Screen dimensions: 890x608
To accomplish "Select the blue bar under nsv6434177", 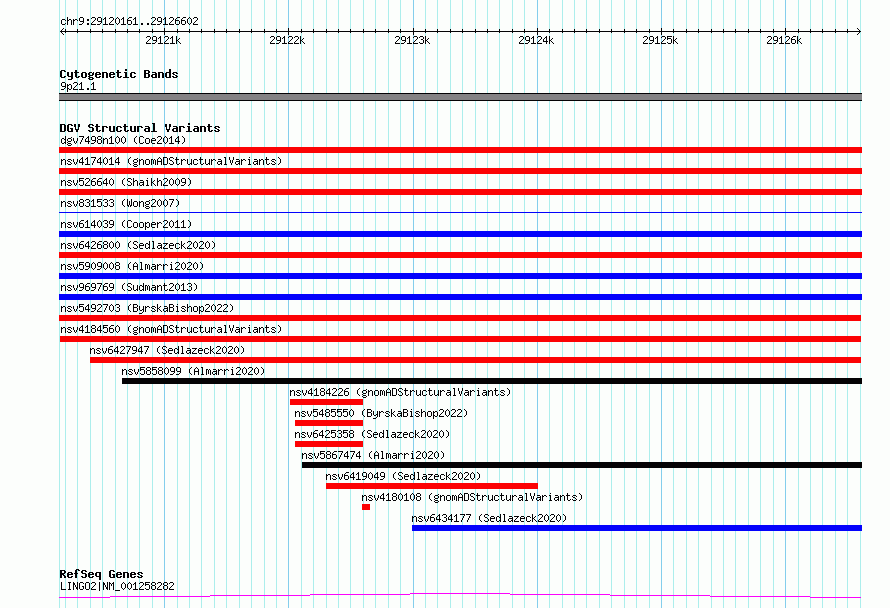I will coord(637,528).
